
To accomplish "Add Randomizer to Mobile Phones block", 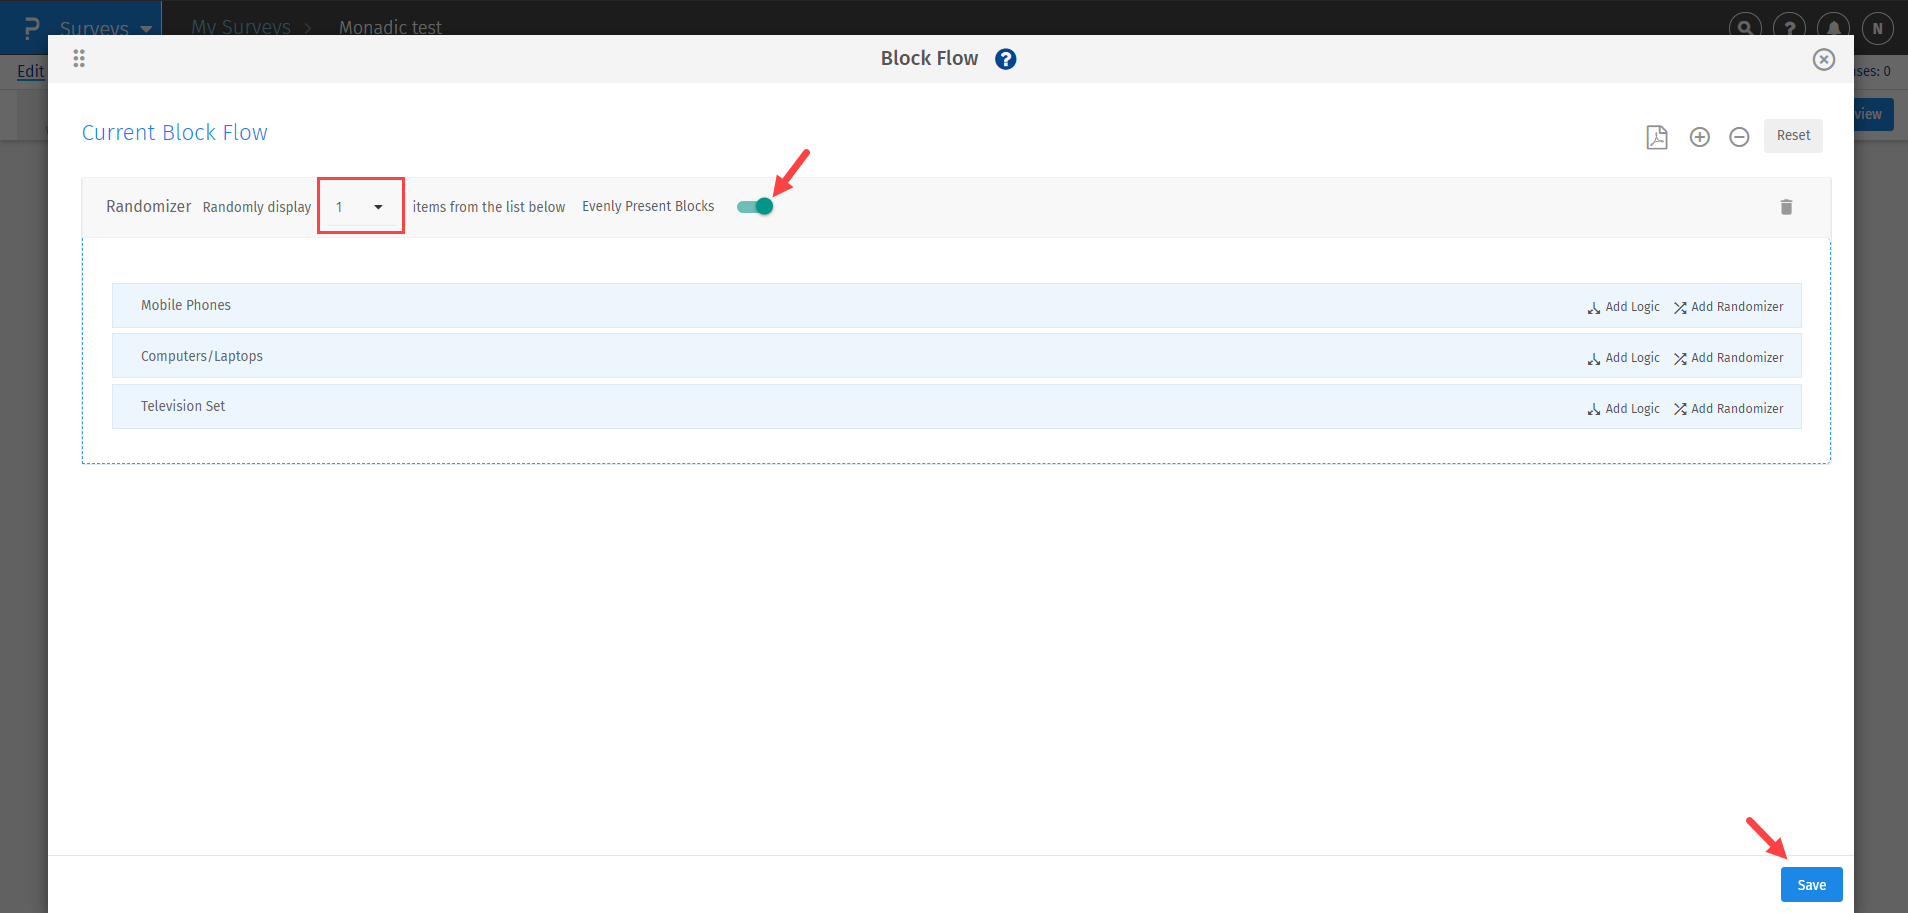I will click(1729, 307).
